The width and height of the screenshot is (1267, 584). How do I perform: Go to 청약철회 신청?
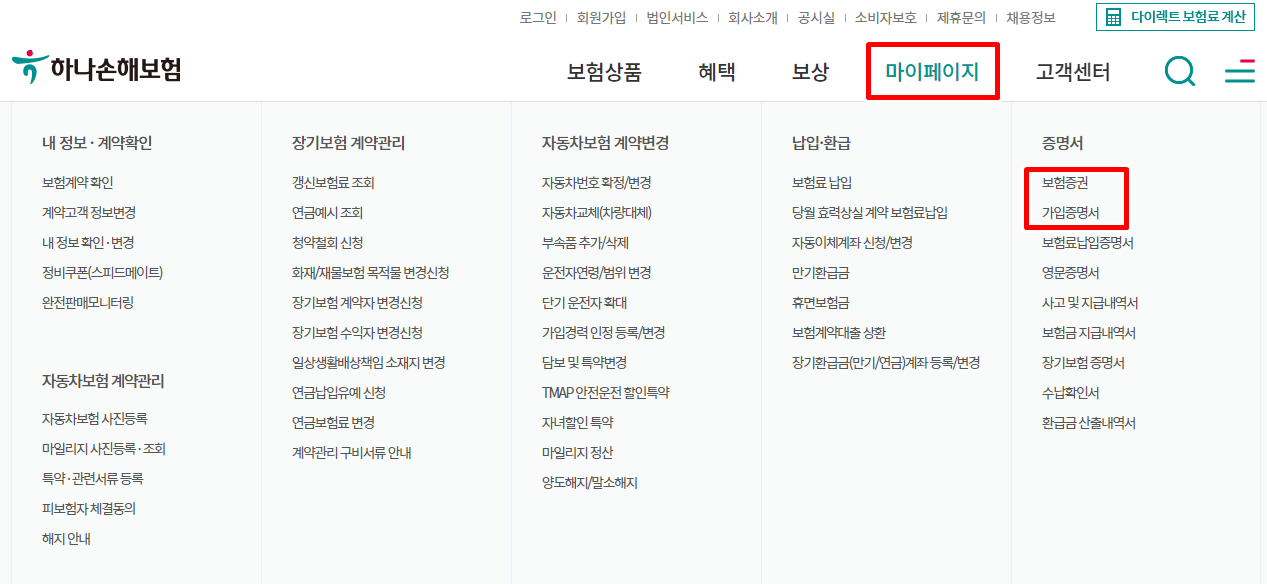point(328,243)
